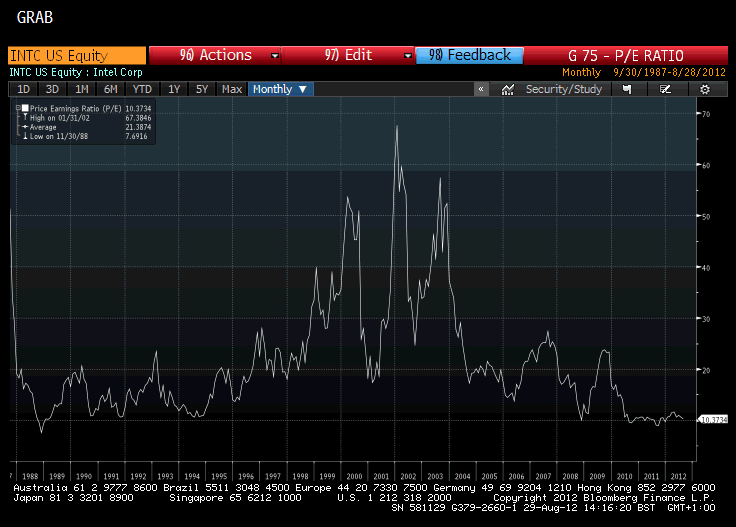Toggle Price Earnings Ratio legend checkbox
Viewport: 736px width, 527px height.
point(25,108)
